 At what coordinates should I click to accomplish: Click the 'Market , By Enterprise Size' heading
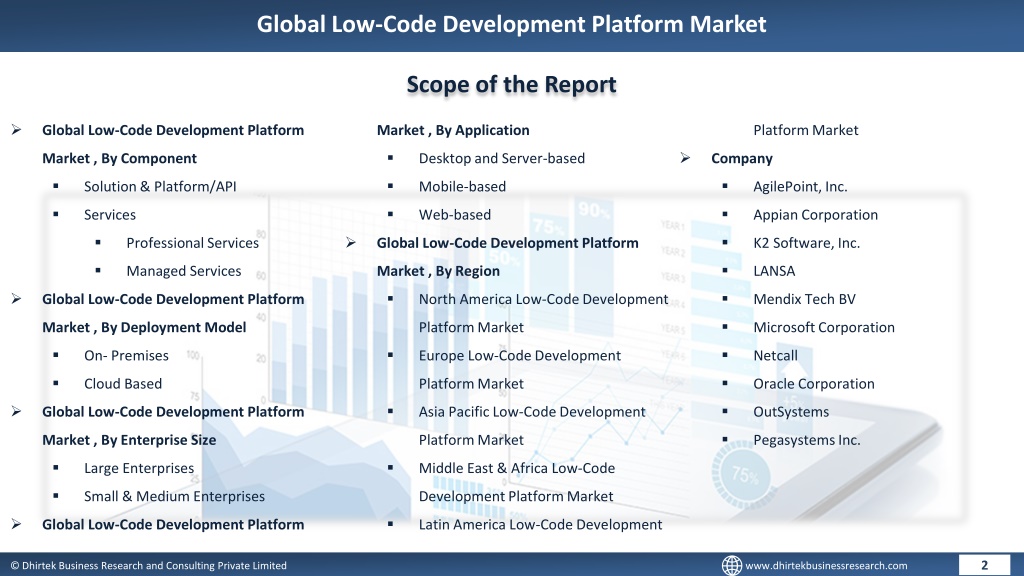(129, 440)
